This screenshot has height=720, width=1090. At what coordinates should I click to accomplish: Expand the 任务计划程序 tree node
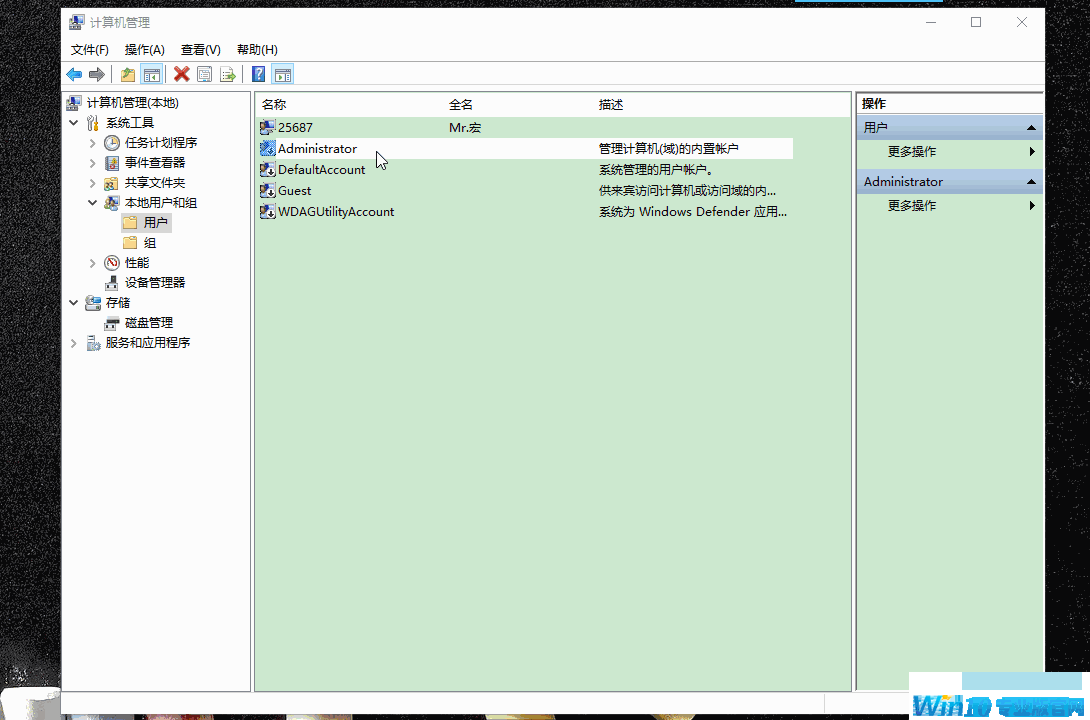click(x=93, y=143)
